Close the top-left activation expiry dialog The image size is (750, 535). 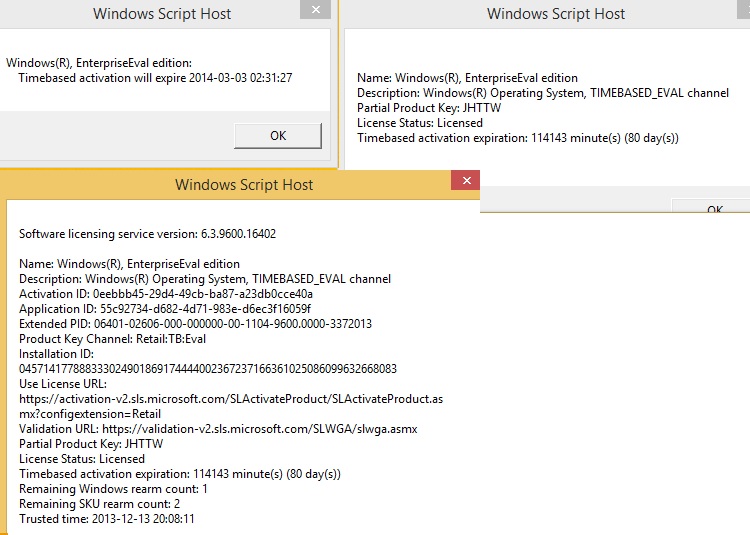(x=316, y=10)
